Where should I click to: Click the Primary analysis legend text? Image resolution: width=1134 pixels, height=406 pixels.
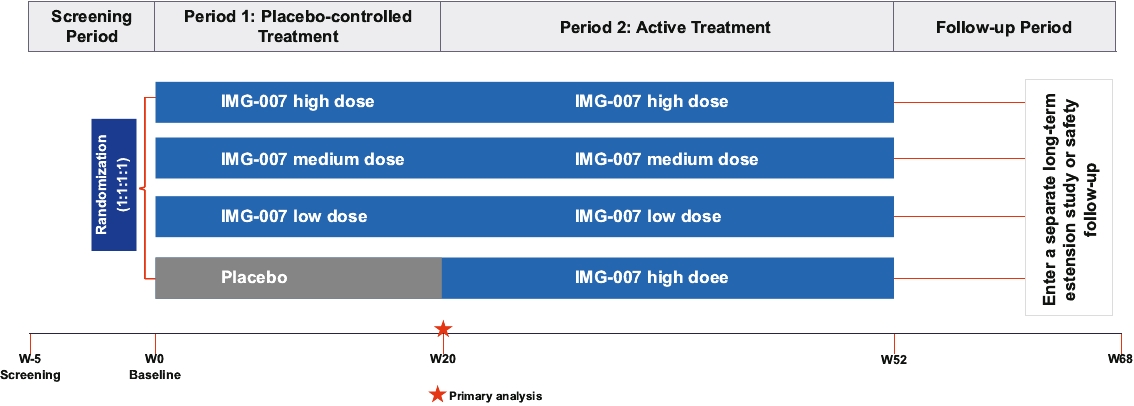(x=495, y=396)
